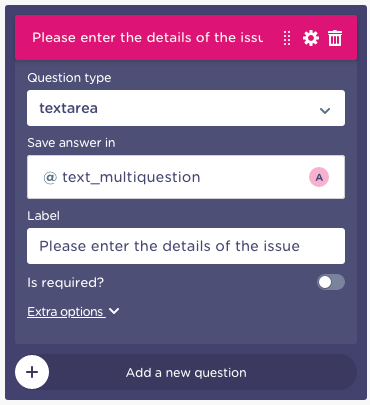Image resolution: width=370 pixels, height=405 pixels.
Task: Click the @ symbol before text_multiquestion
Action: point(50,177)
